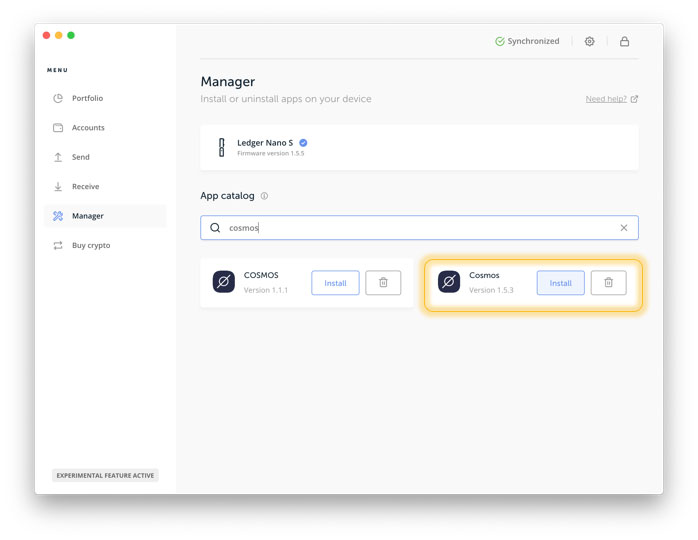Click the Version 1.1.1 label
This screenshot has height=540, width=698.
coord(266,290)
